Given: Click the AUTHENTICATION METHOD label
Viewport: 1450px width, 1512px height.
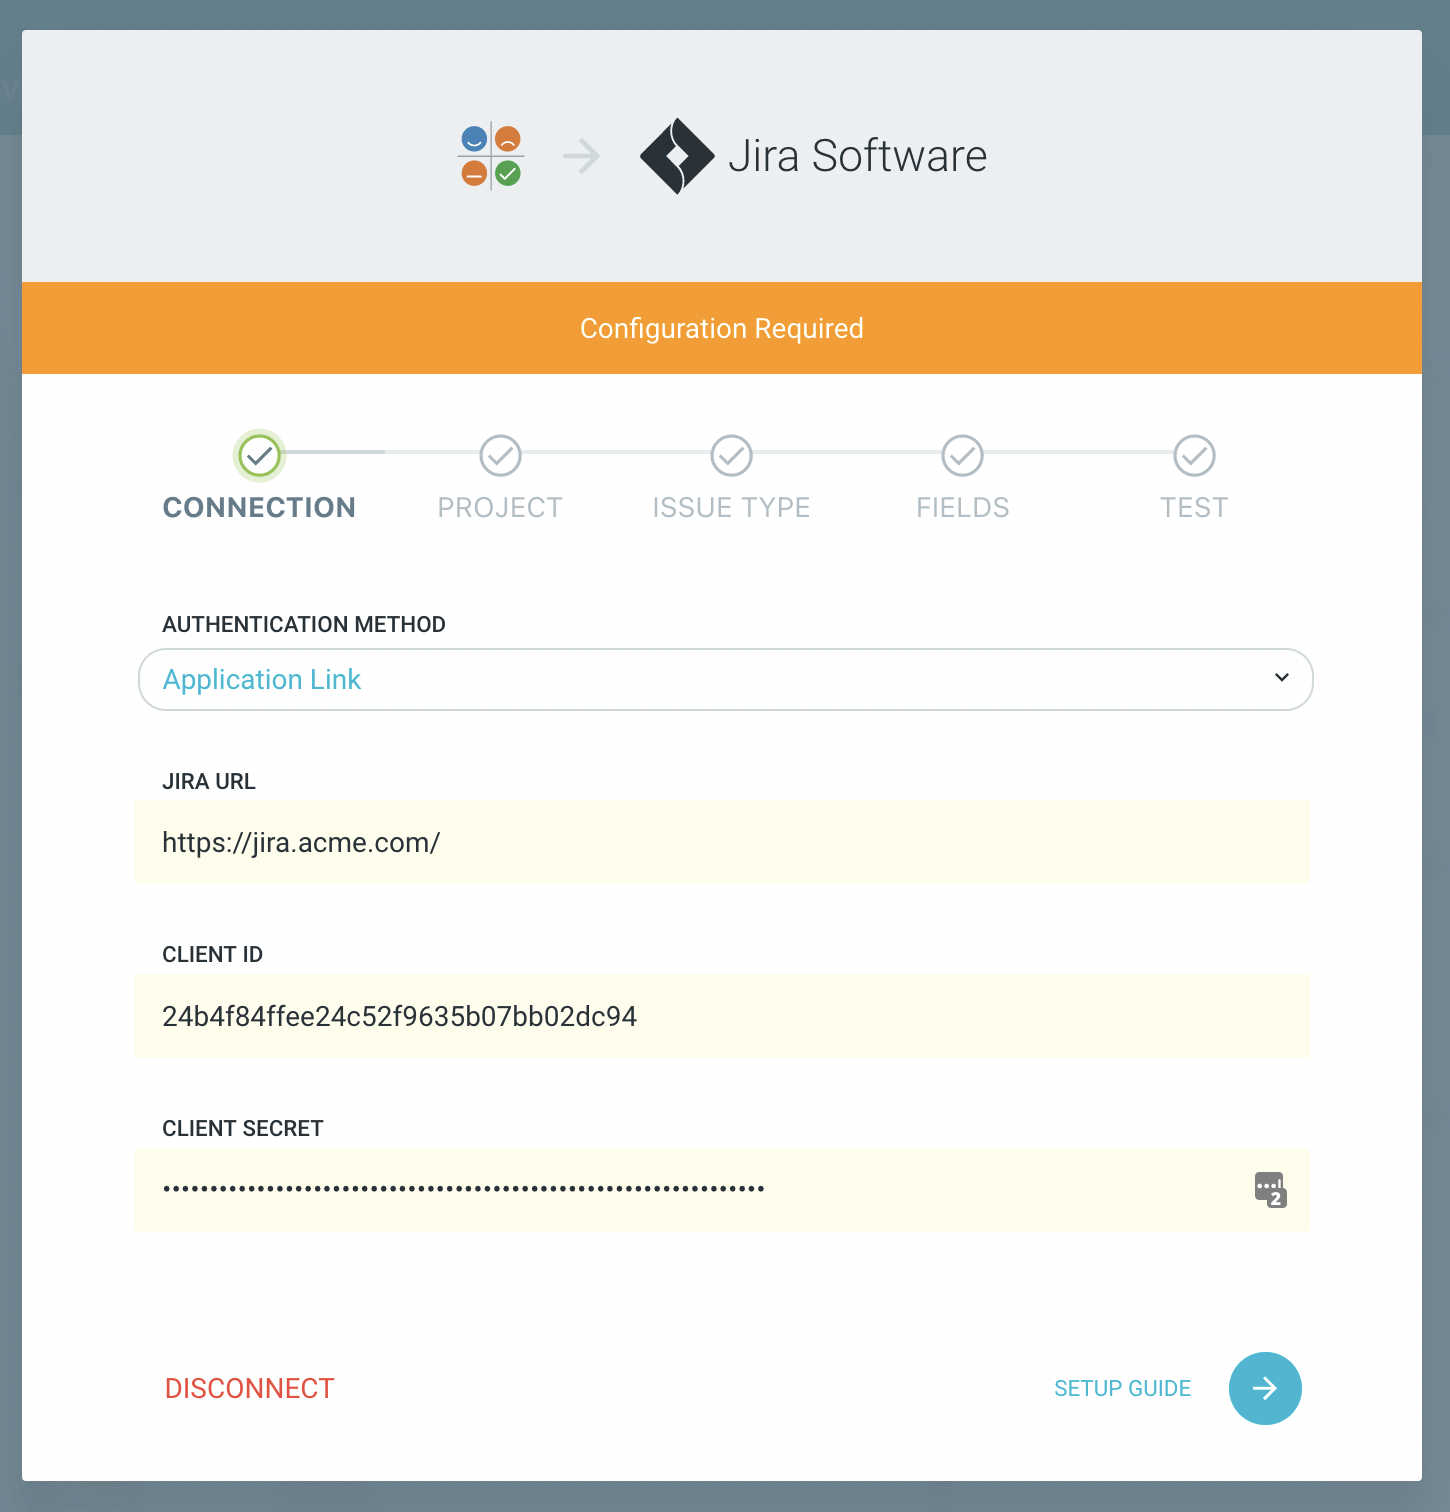Looking at the screenshot, I should tap(304, 624).
